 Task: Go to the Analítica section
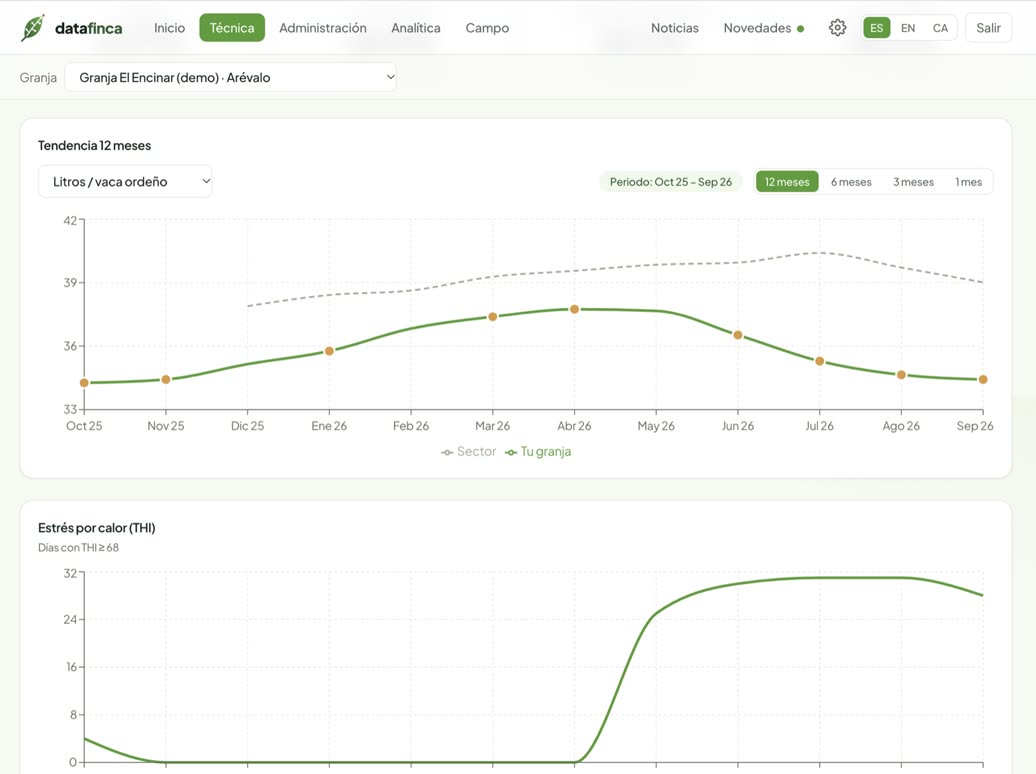click(x=416, y=28)
